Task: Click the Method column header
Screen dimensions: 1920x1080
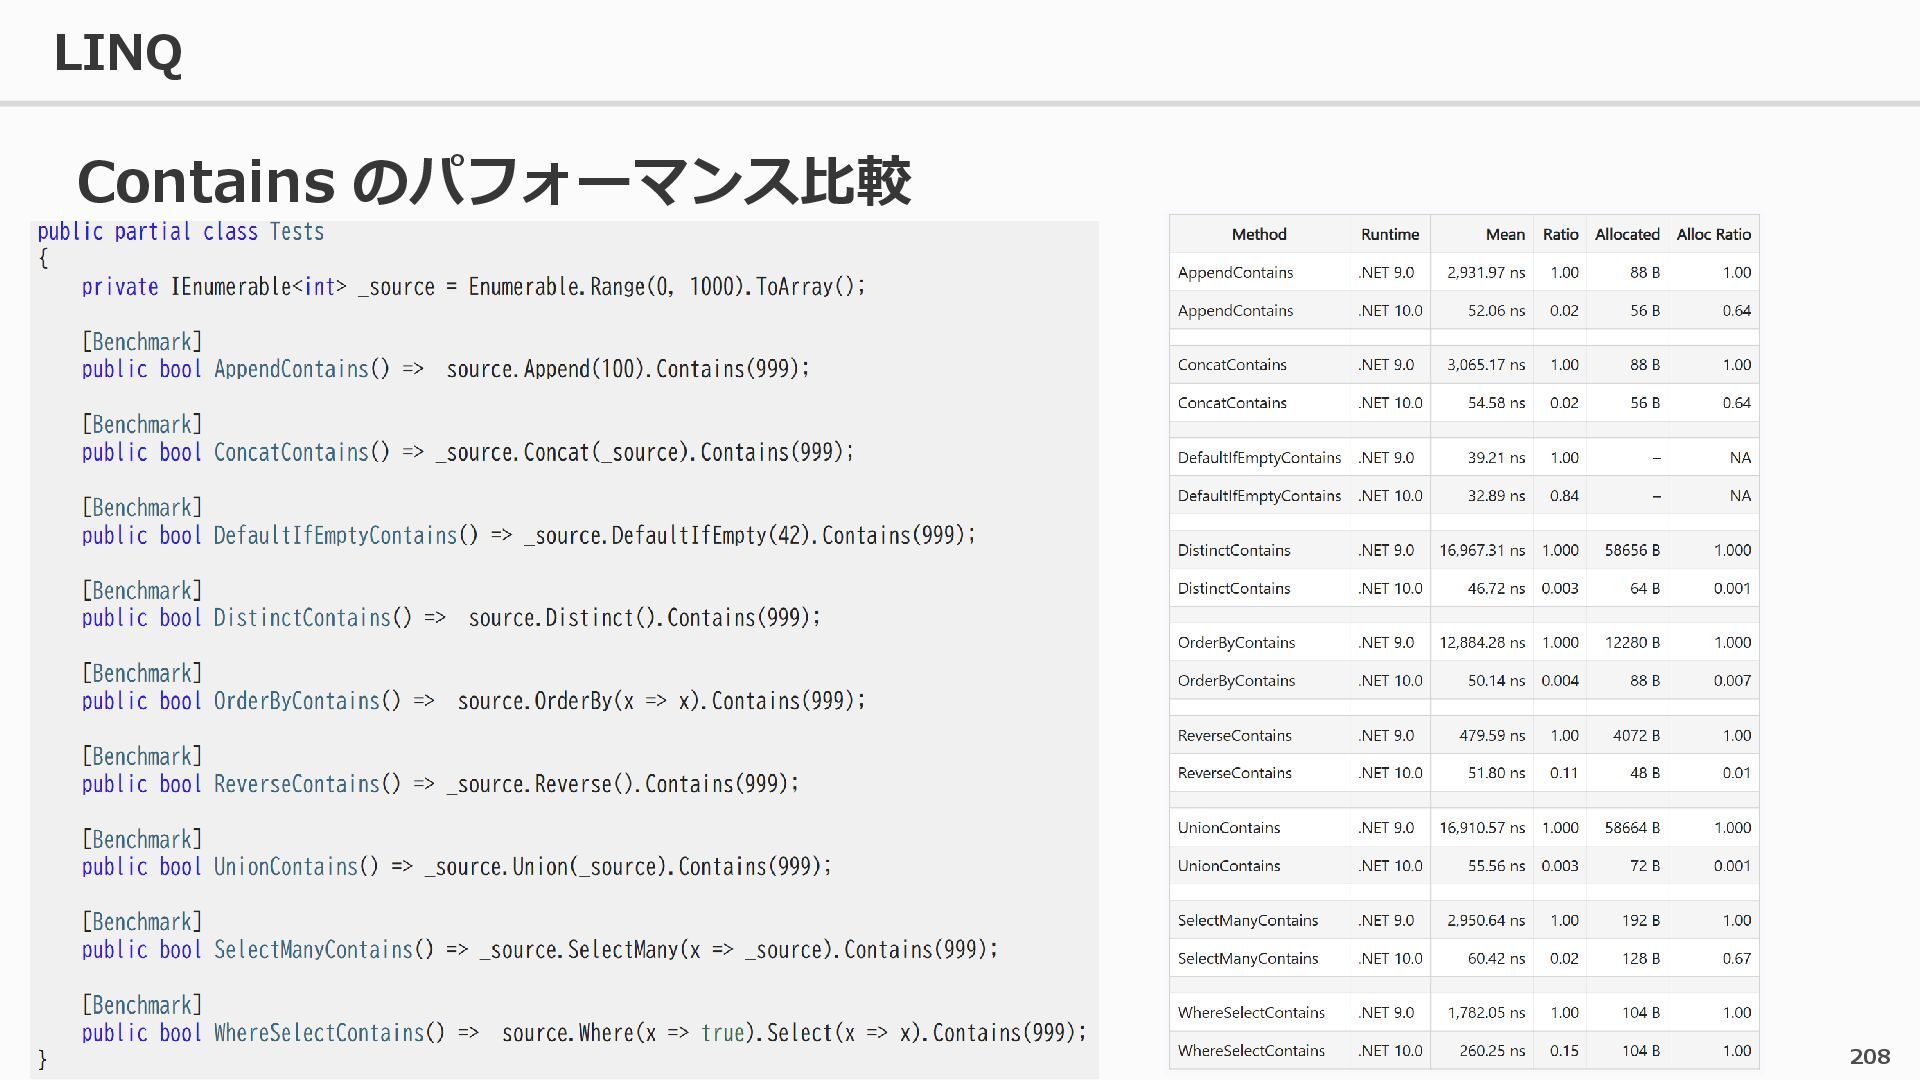Action: tap(1258, 234)
